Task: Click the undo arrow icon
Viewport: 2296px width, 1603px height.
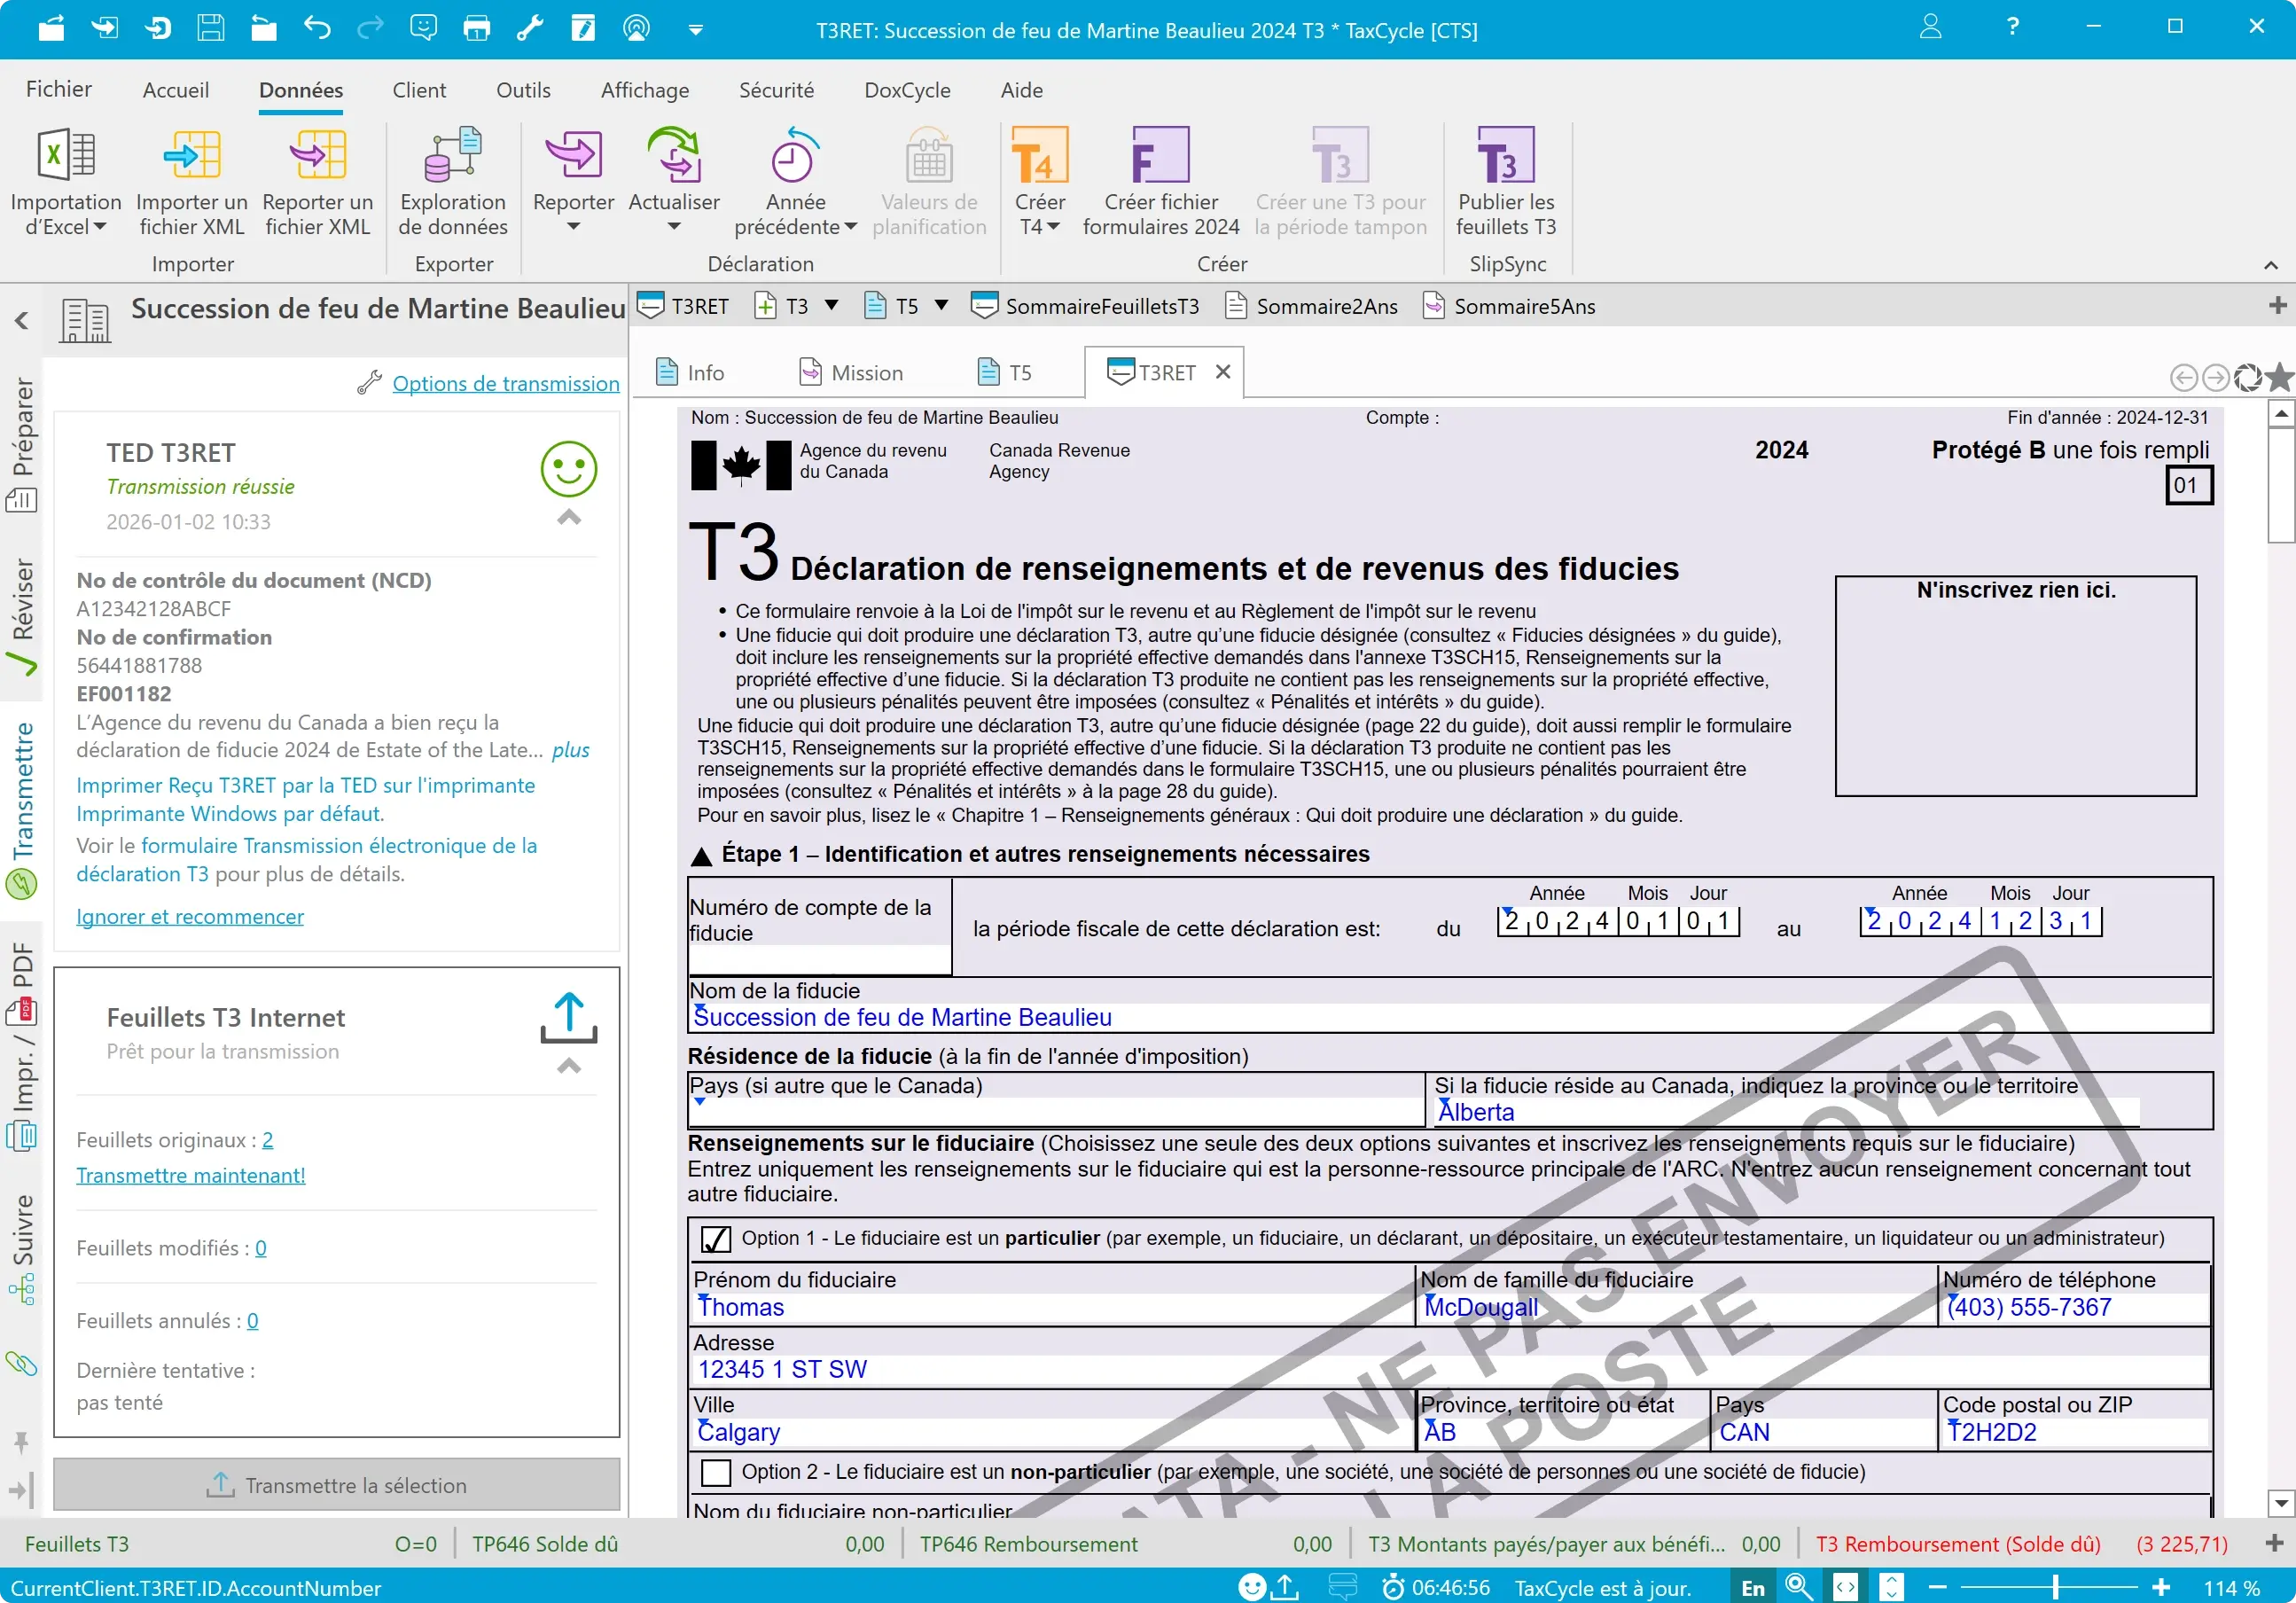Action: coord(316,28)
